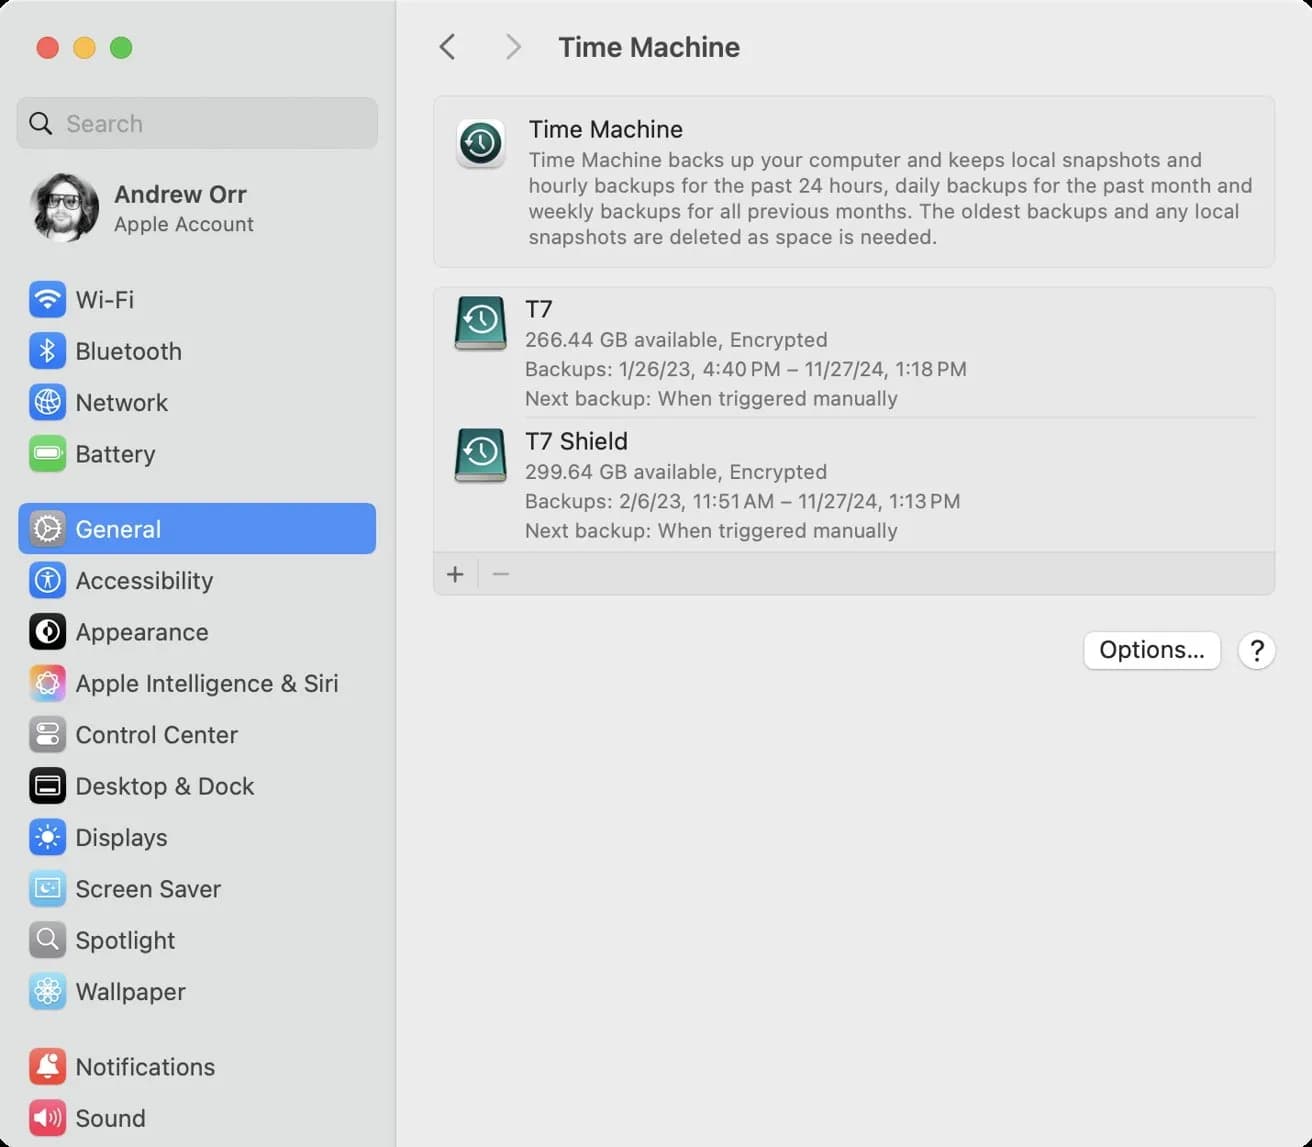Open Time Machine help question mark
1312x1147 pixels.
pyautogui.click(x=1257, y=651)
